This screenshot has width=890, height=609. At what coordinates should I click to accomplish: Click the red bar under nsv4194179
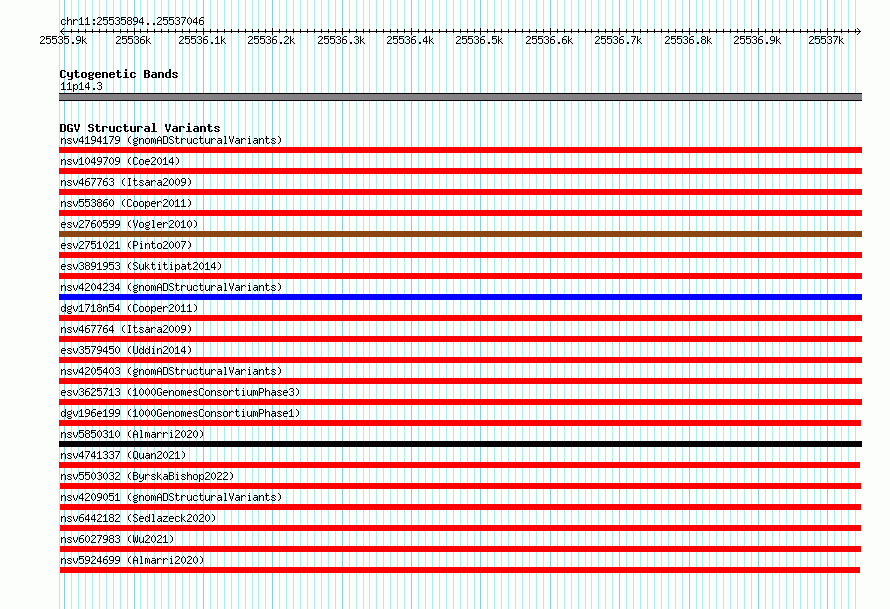click(460, 150)
